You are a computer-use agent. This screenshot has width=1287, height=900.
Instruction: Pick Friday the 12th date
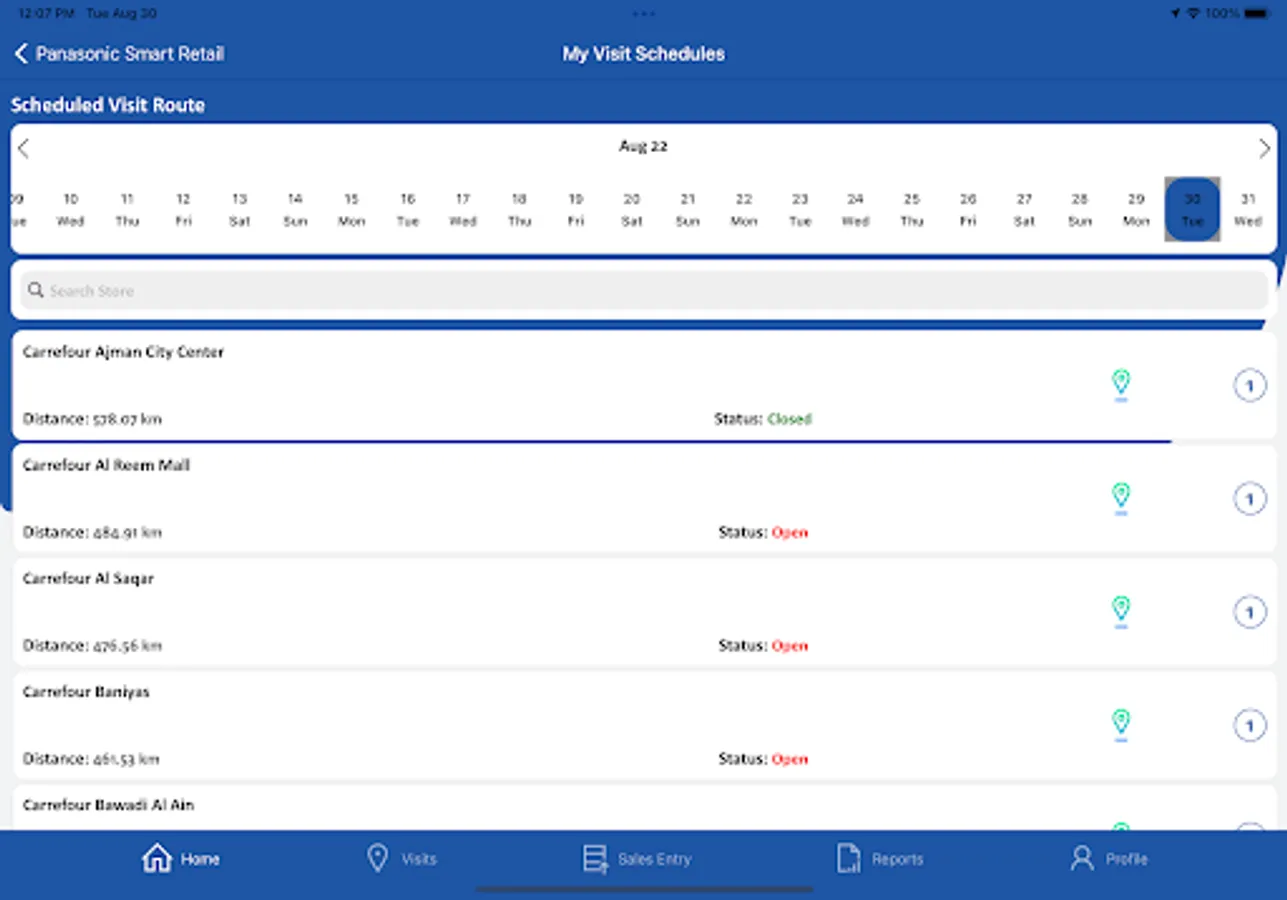183,210
